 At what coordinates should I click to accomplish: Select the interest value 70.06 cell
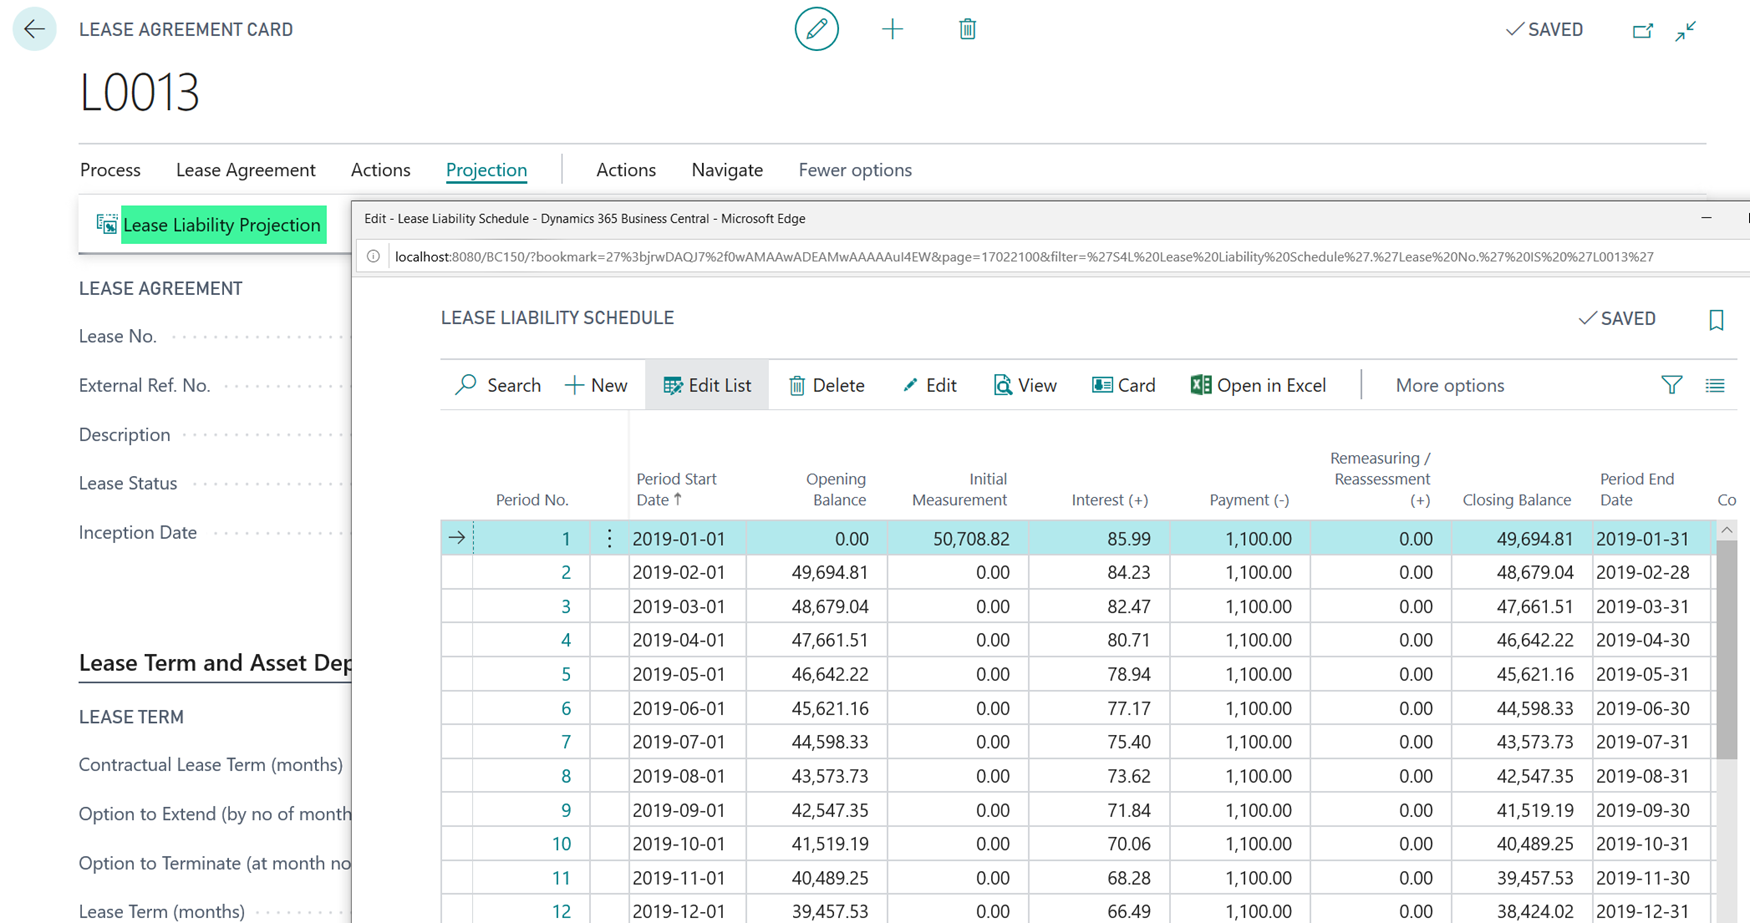[x=1099, y=844]
